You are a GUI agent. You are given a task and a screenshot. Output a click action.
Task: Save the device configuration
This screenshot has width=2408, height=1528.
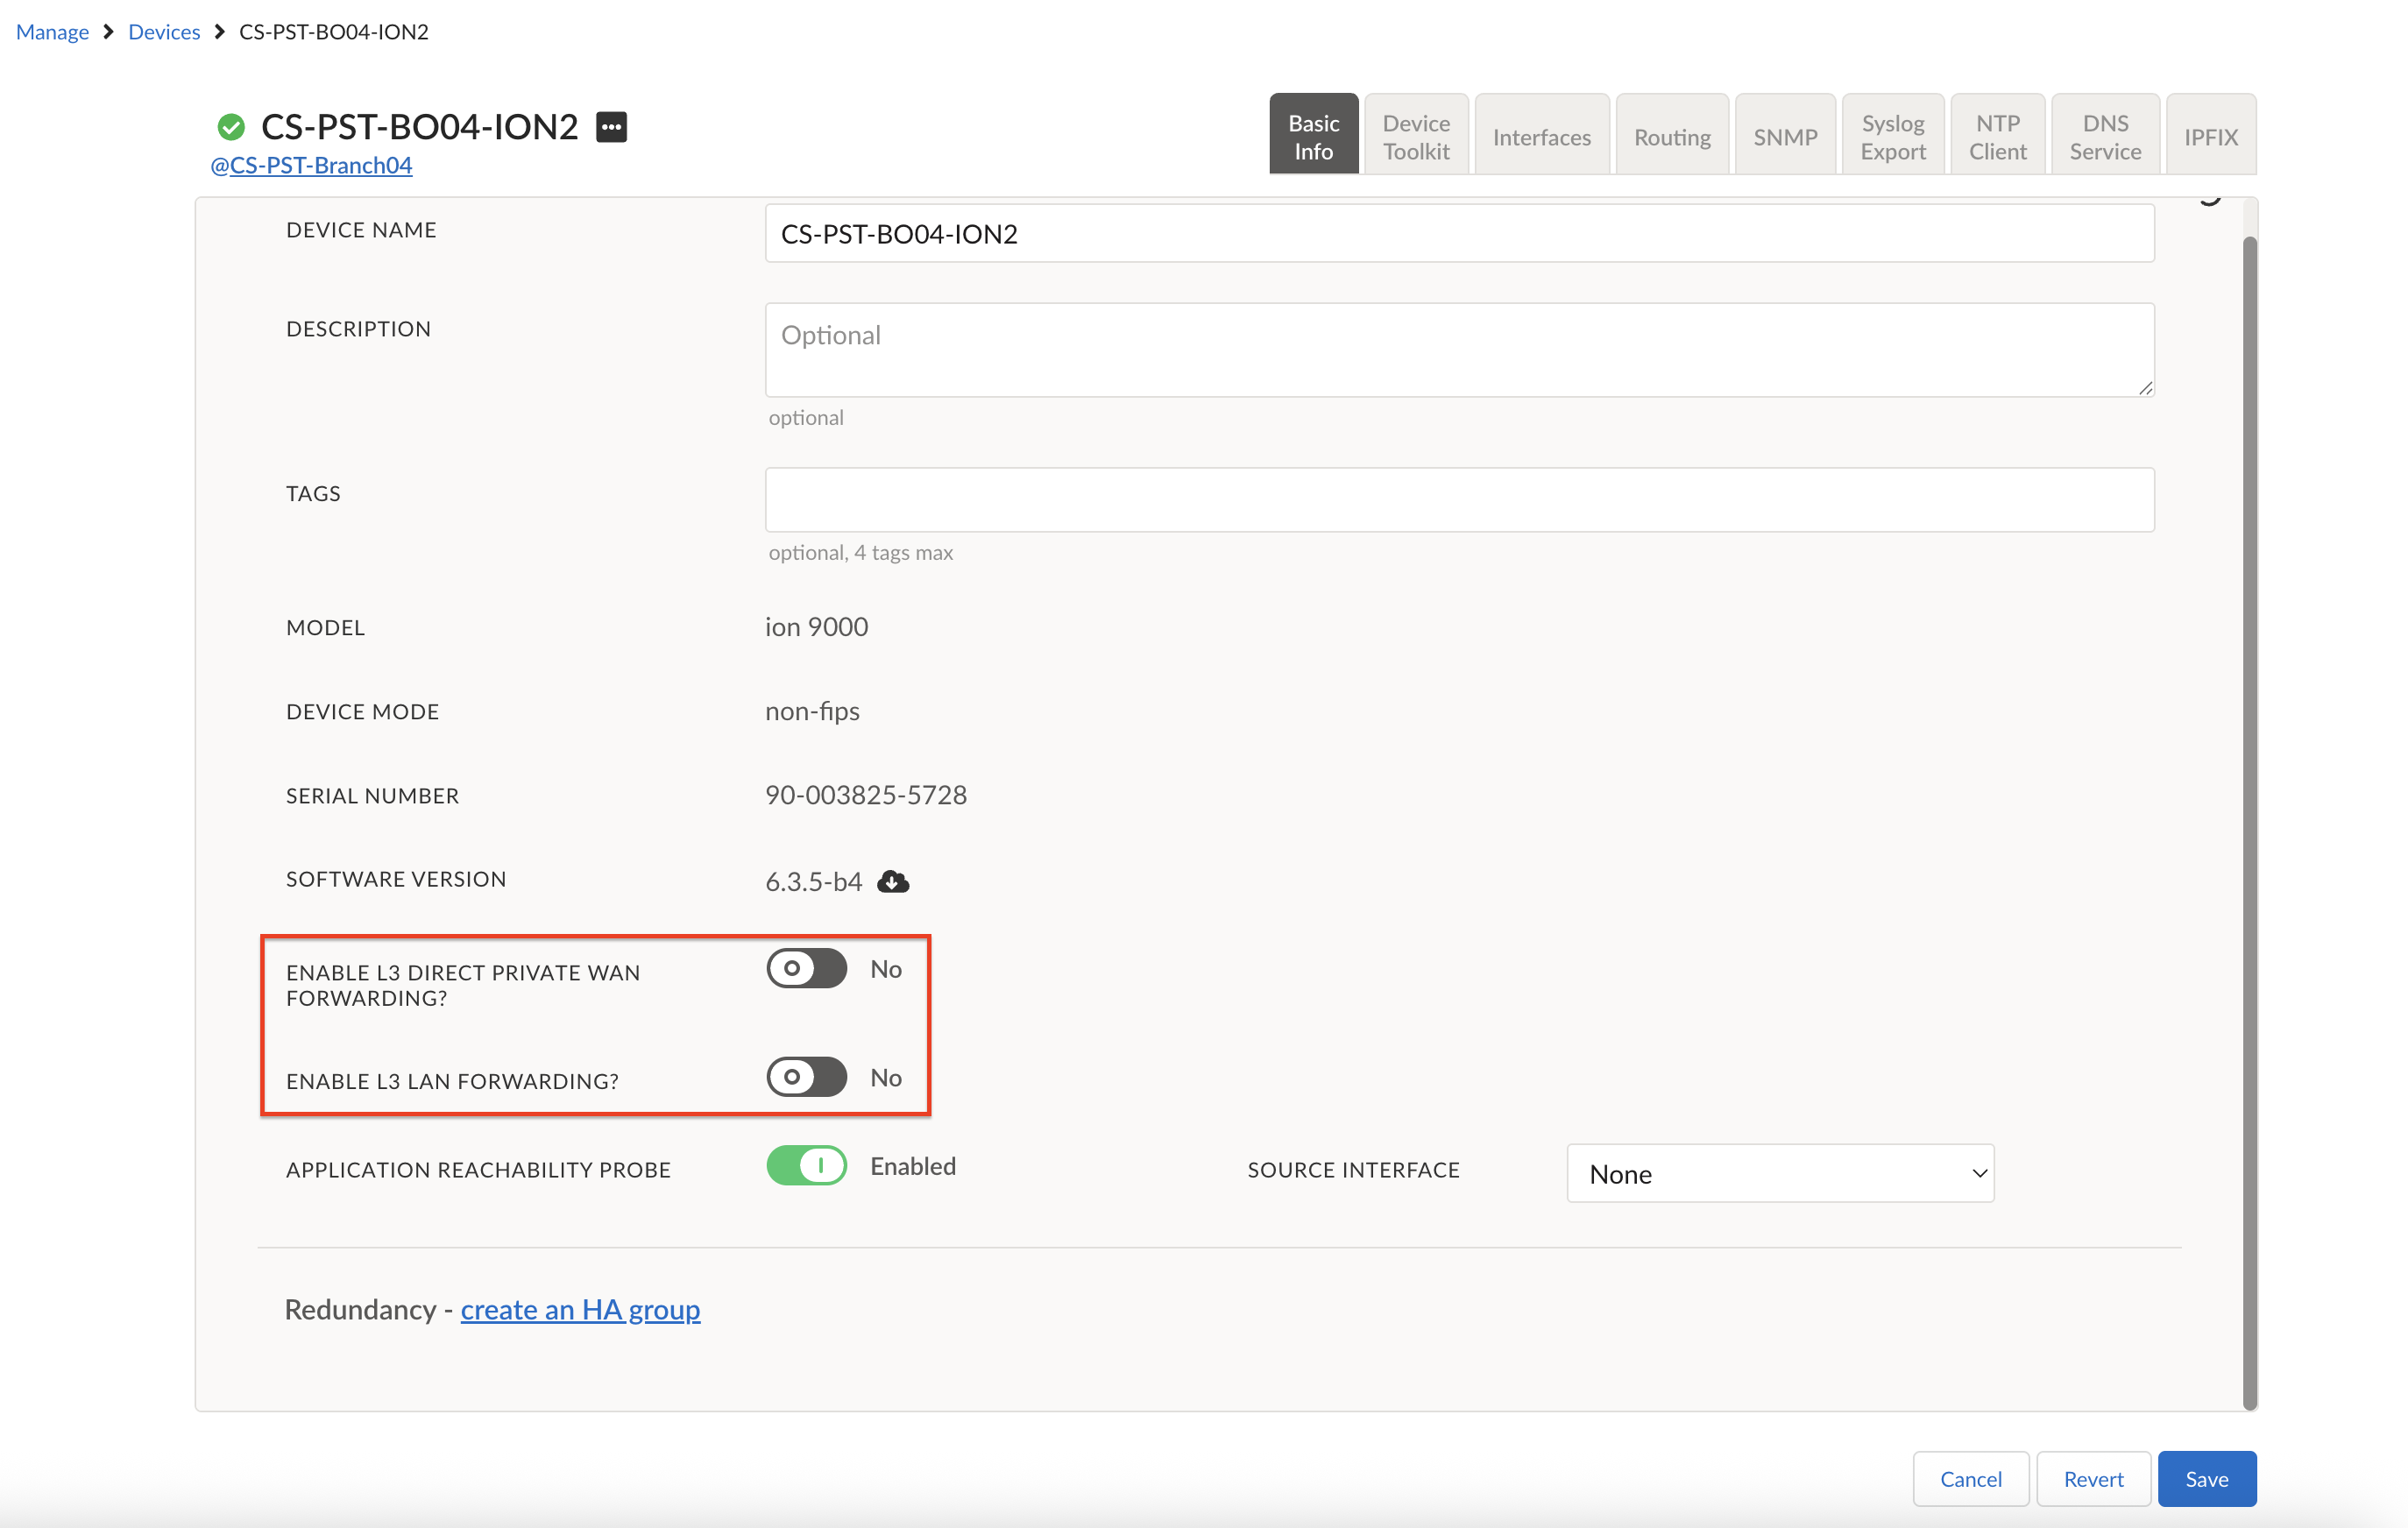click(2207, 1479)
